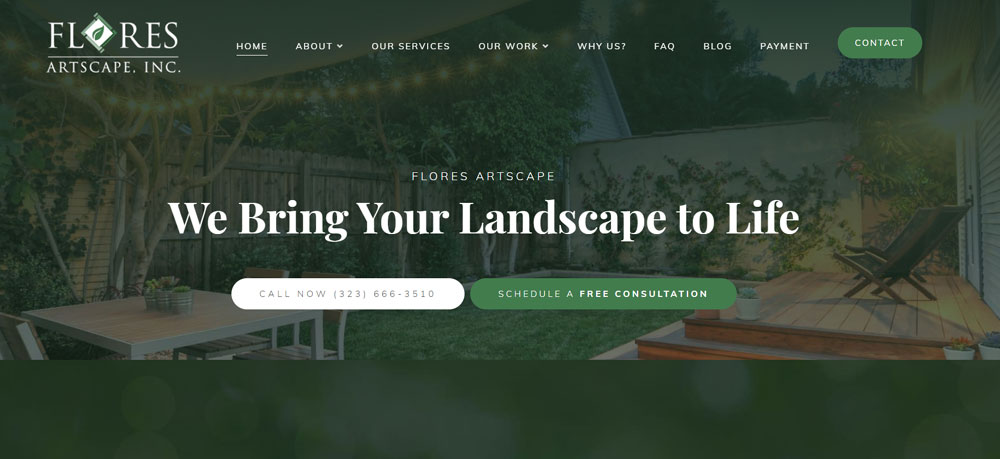
Task: Open the Why Us? page
Action: [601, 46]
